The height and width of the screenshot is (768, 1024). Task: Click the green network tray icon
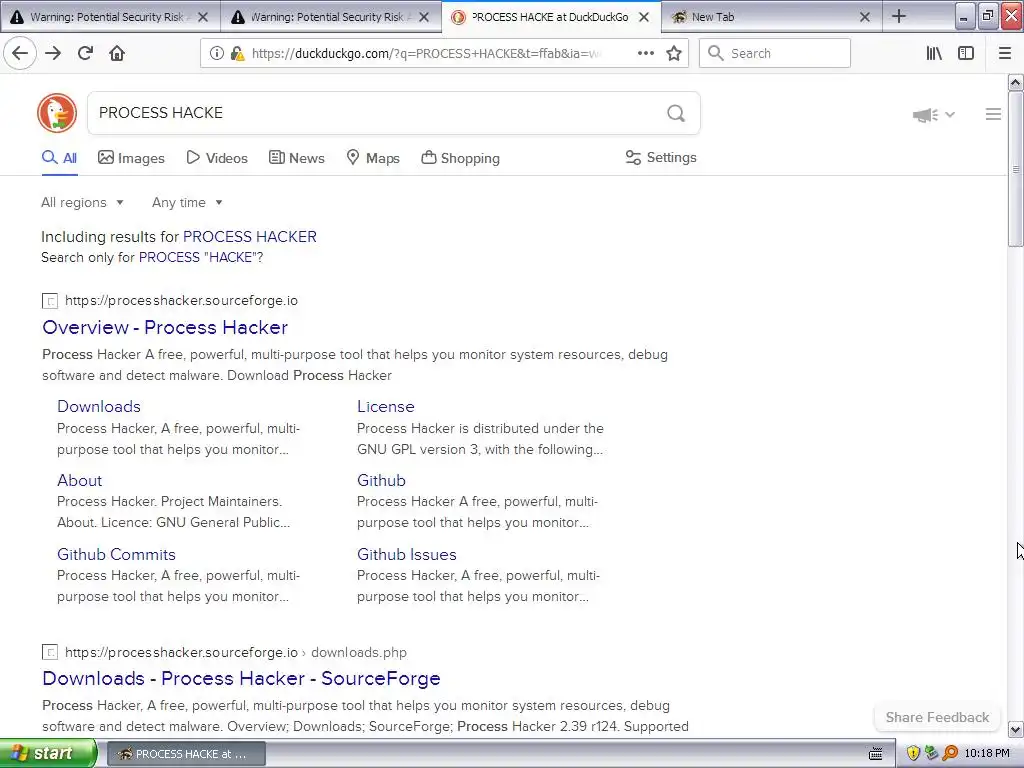(931, 754)
